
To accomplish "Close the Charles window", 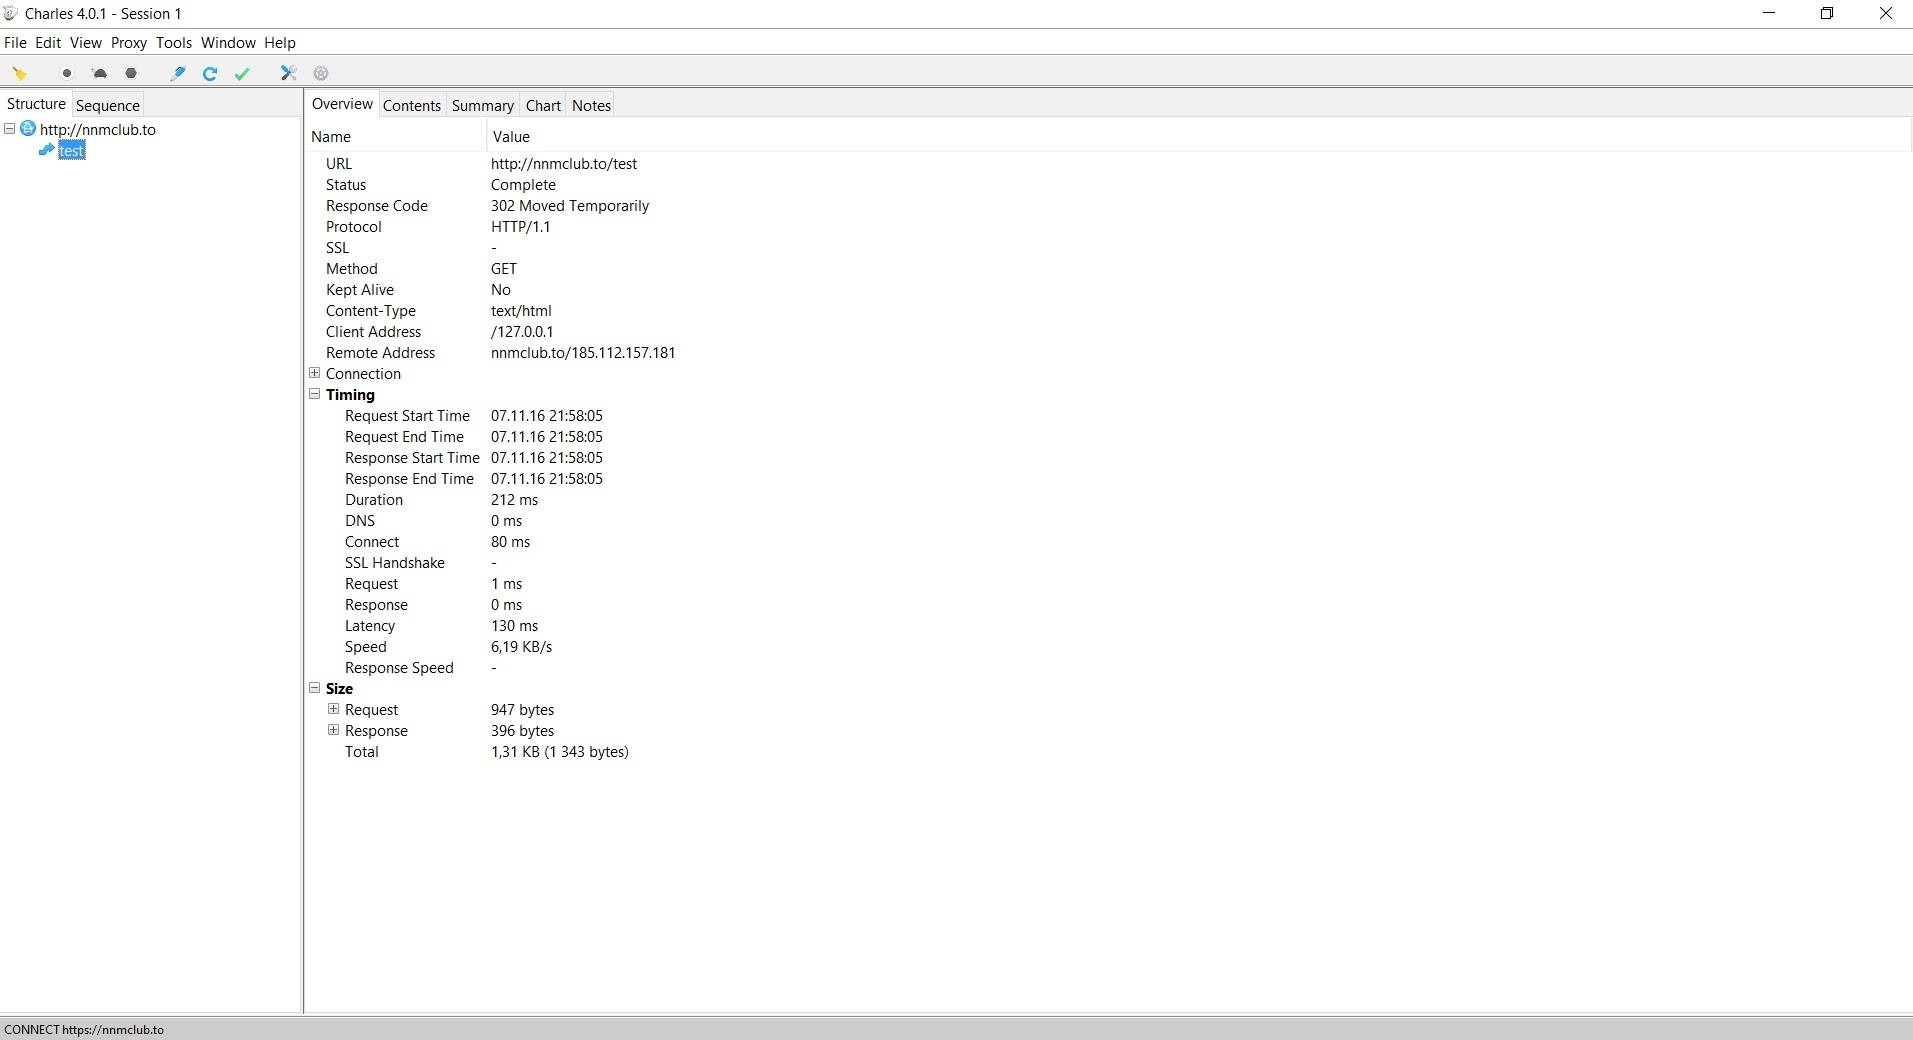I will point(1885,13).
